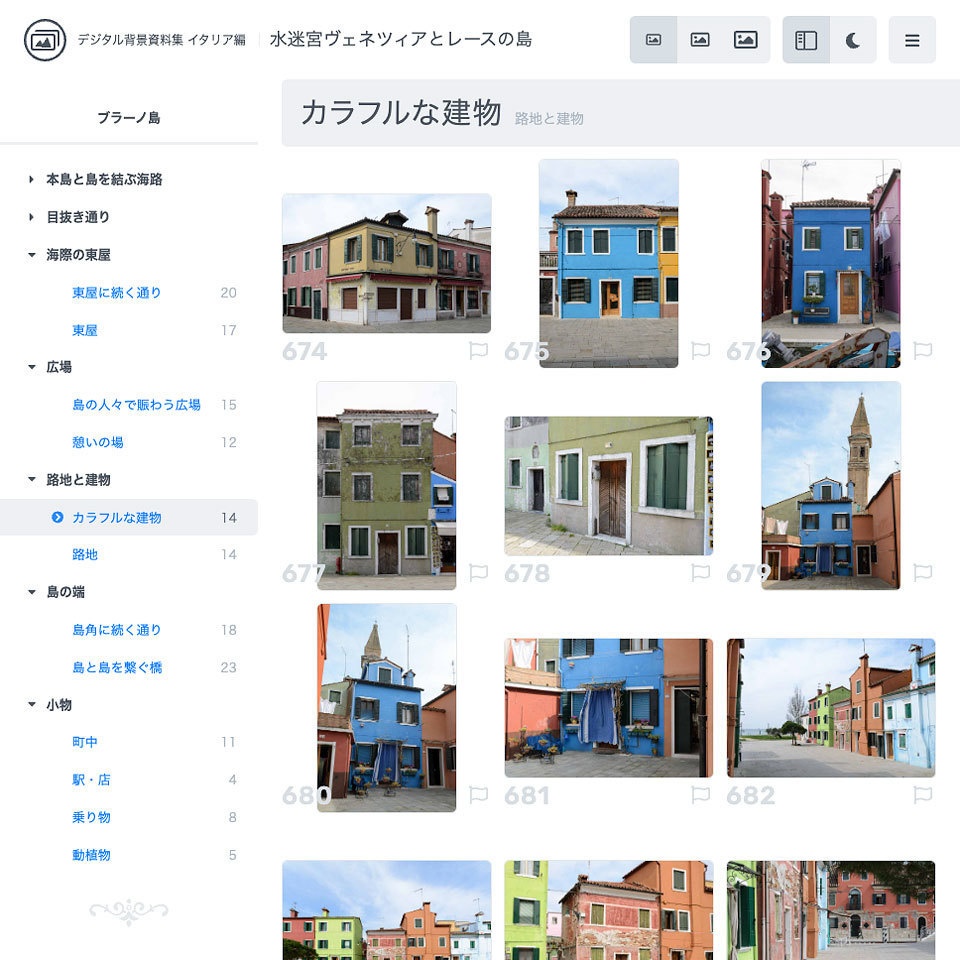The width and height of the screenshot is (960, 960).
Task: Collapse 小物 tree section
Action: pos(31,704)
